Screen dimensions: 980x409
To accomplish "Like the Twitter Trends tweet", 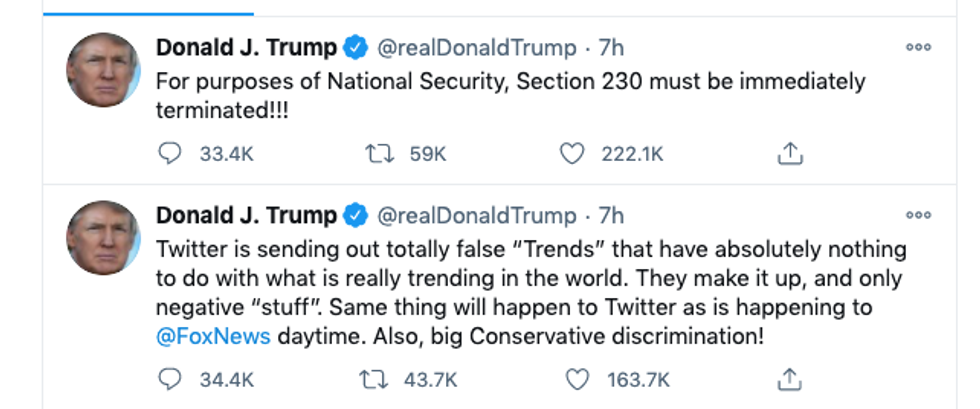I will 575,379.
